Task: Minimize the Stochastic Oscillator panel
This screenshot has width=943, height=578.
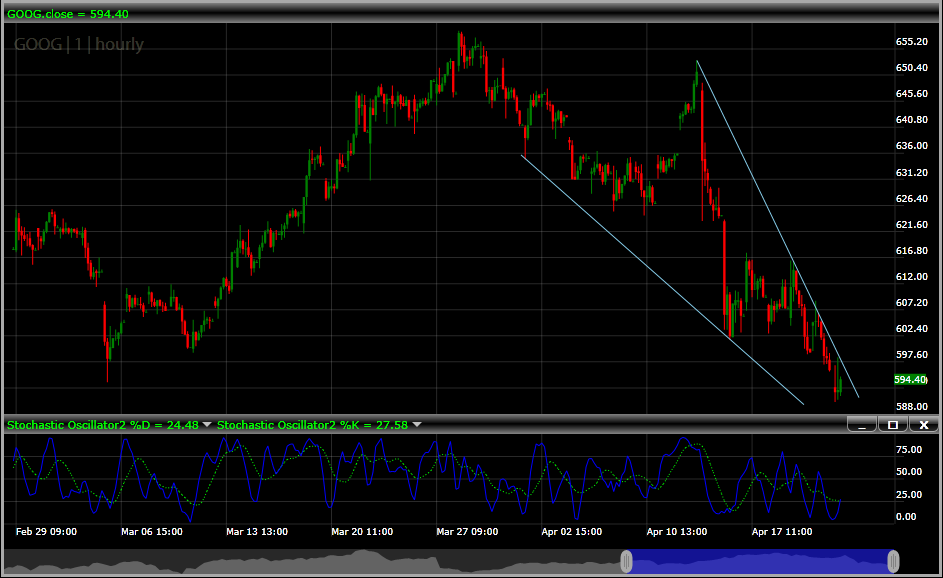Action: [861, 425]
